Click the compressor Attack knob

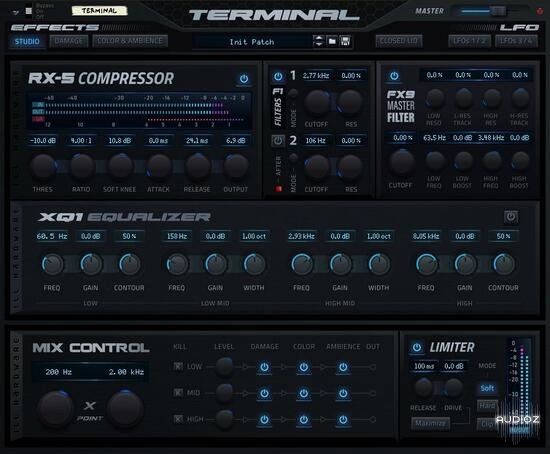coord(159,166)
